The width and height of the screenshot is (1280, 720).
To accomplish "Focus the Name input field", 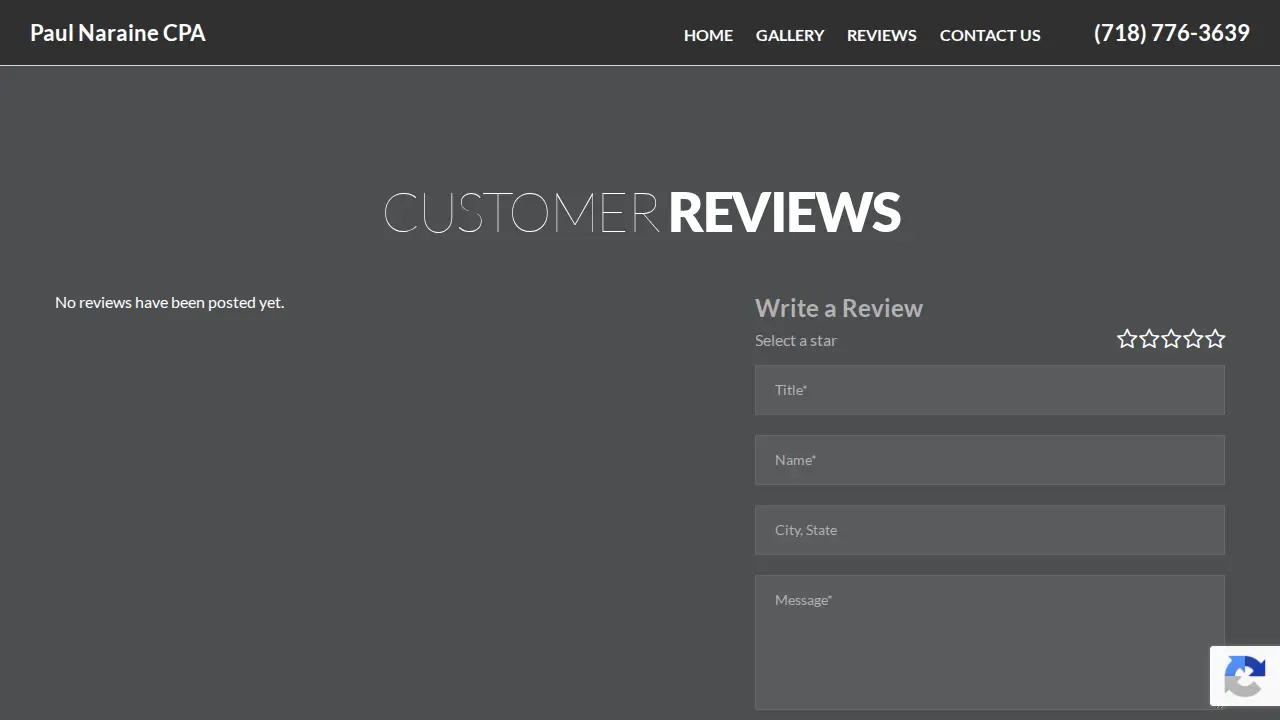I will click(x=990, y=460).
